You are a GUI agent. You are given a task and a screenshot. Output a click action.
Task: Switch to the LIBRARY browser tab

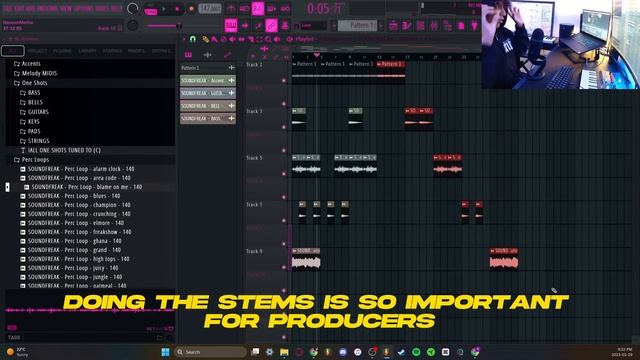[x=87, y=51]
